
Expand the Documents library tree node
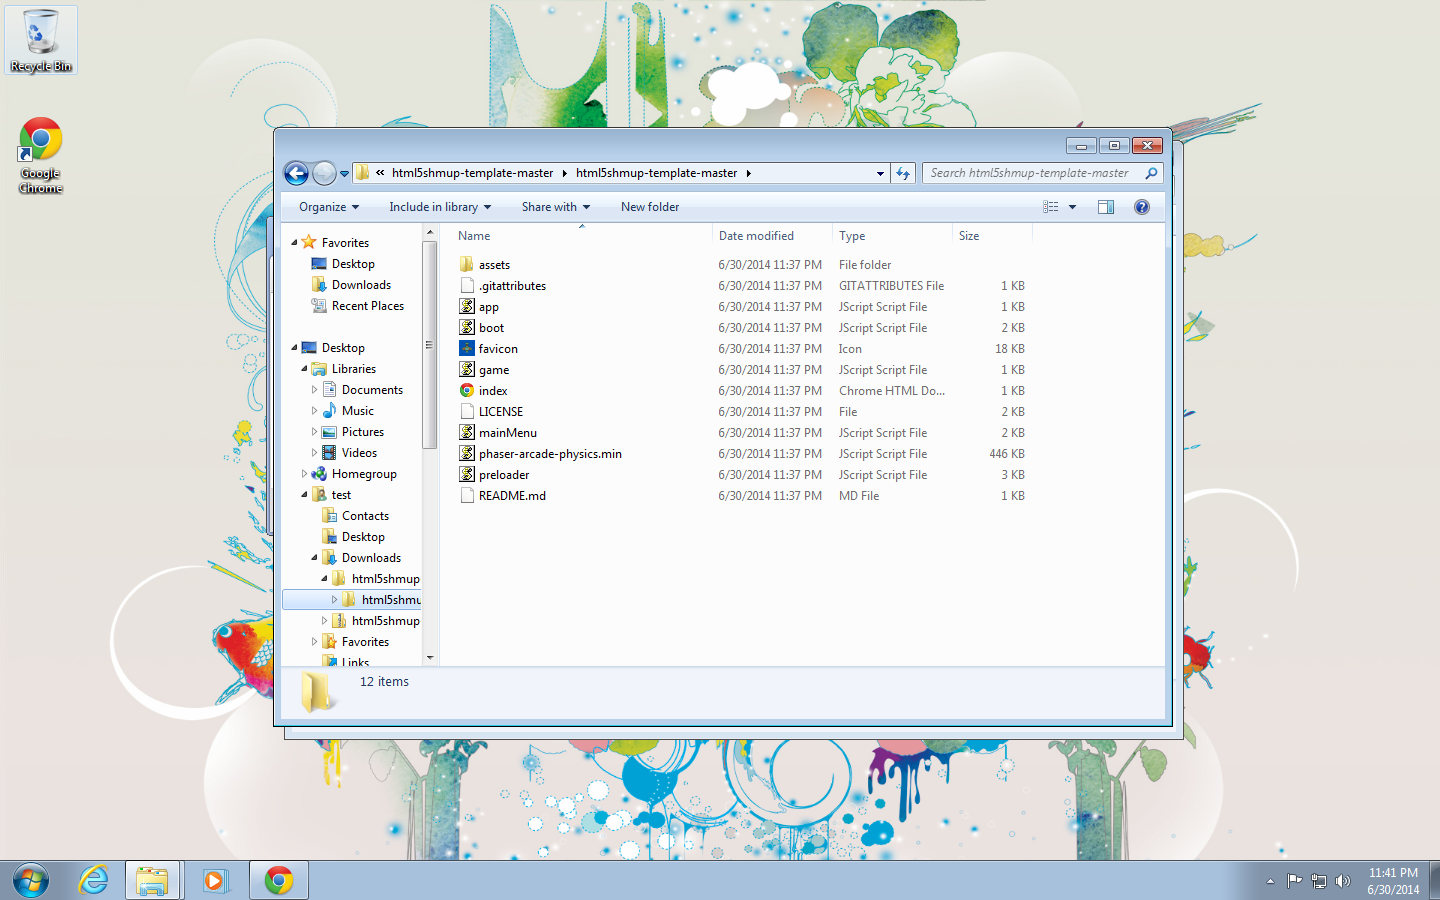[314, 390]
